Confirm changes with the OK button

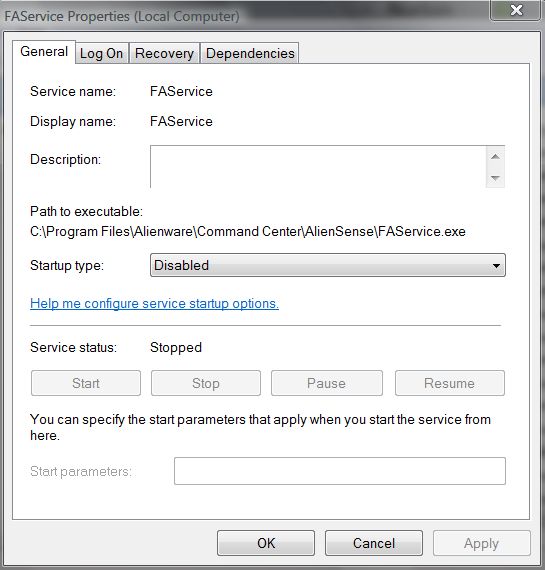coord(266,543)
